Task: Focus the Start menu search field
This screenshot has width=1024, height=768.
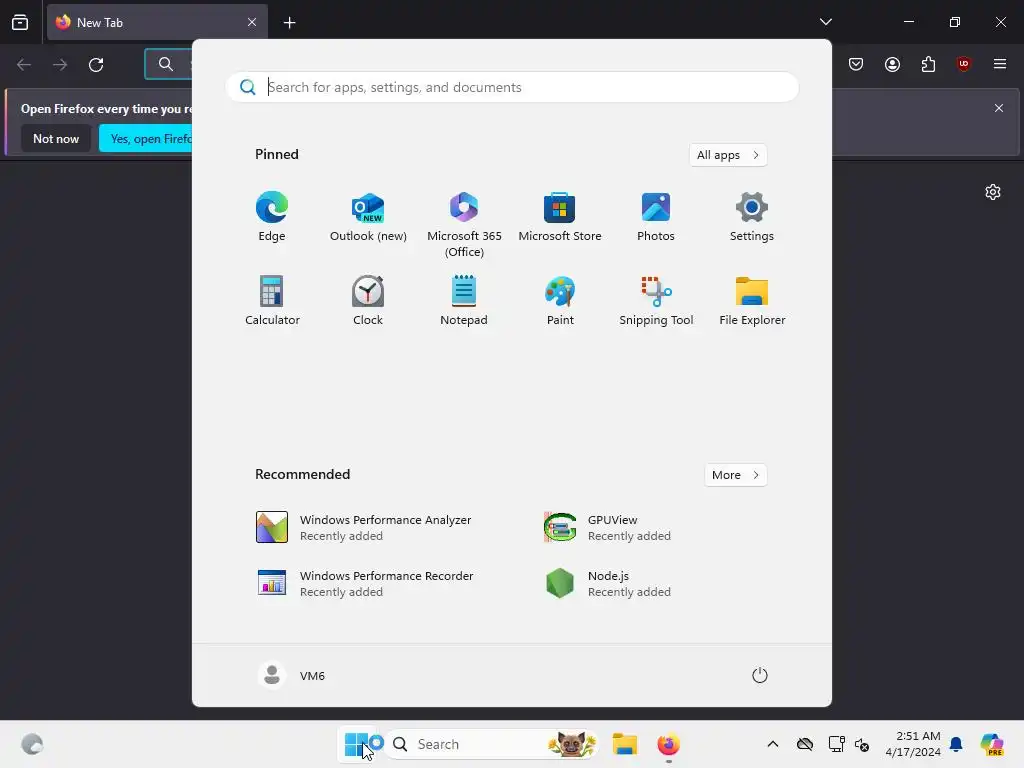Action: click(511, 87)
